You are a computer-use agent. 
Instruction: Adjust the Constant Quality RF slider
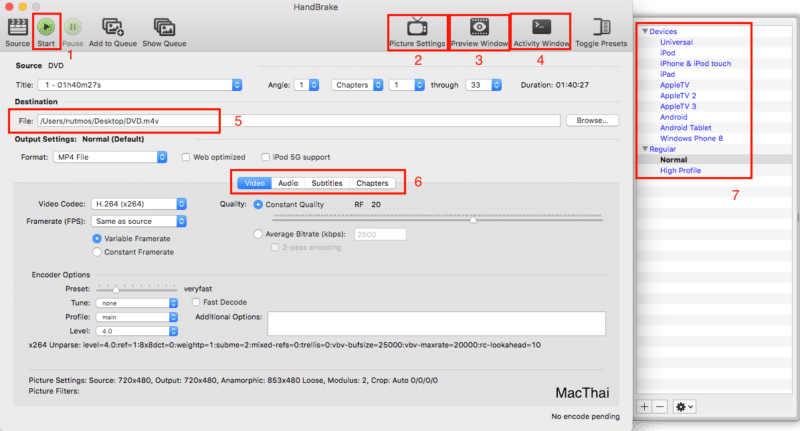click(x=473, y=219)
